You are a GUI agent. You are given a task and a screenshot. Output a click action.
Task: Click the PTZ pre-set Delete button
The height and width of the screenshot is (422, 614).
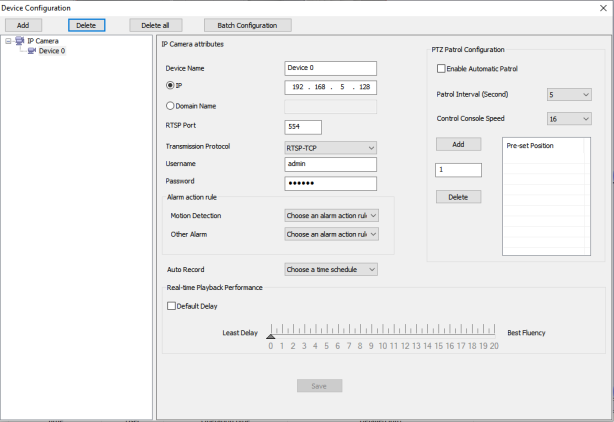(x=459, y=197)
